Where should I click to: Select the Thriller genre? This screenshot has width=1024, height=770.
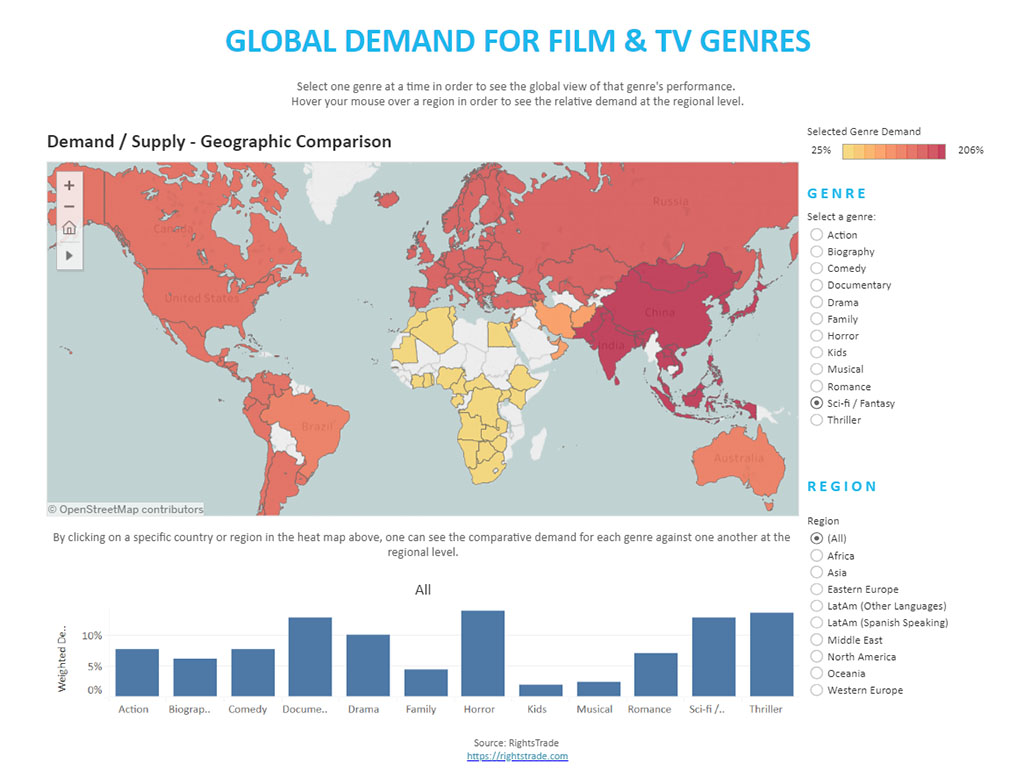point(817,420)
